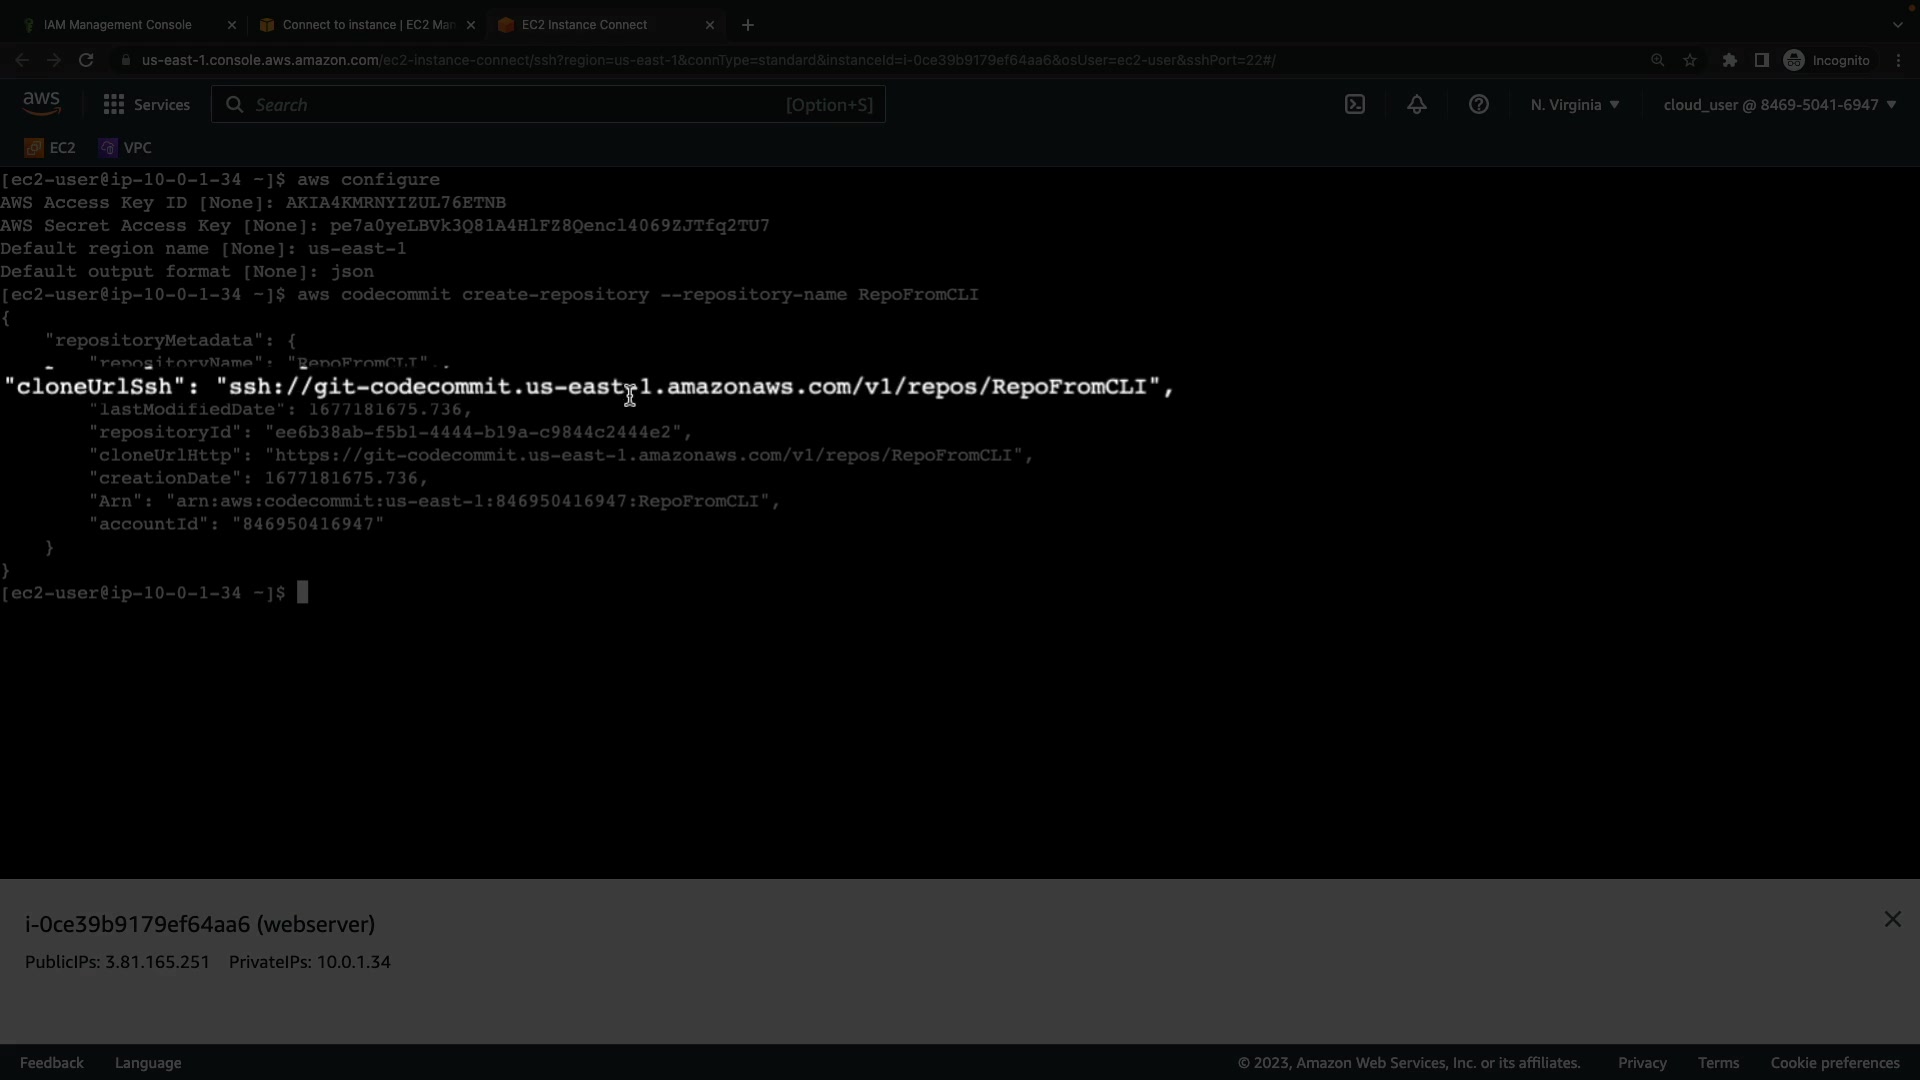Open the EC2 shortcut in favorites bar
1920x1080 pixels.
(x=50, y=148)
